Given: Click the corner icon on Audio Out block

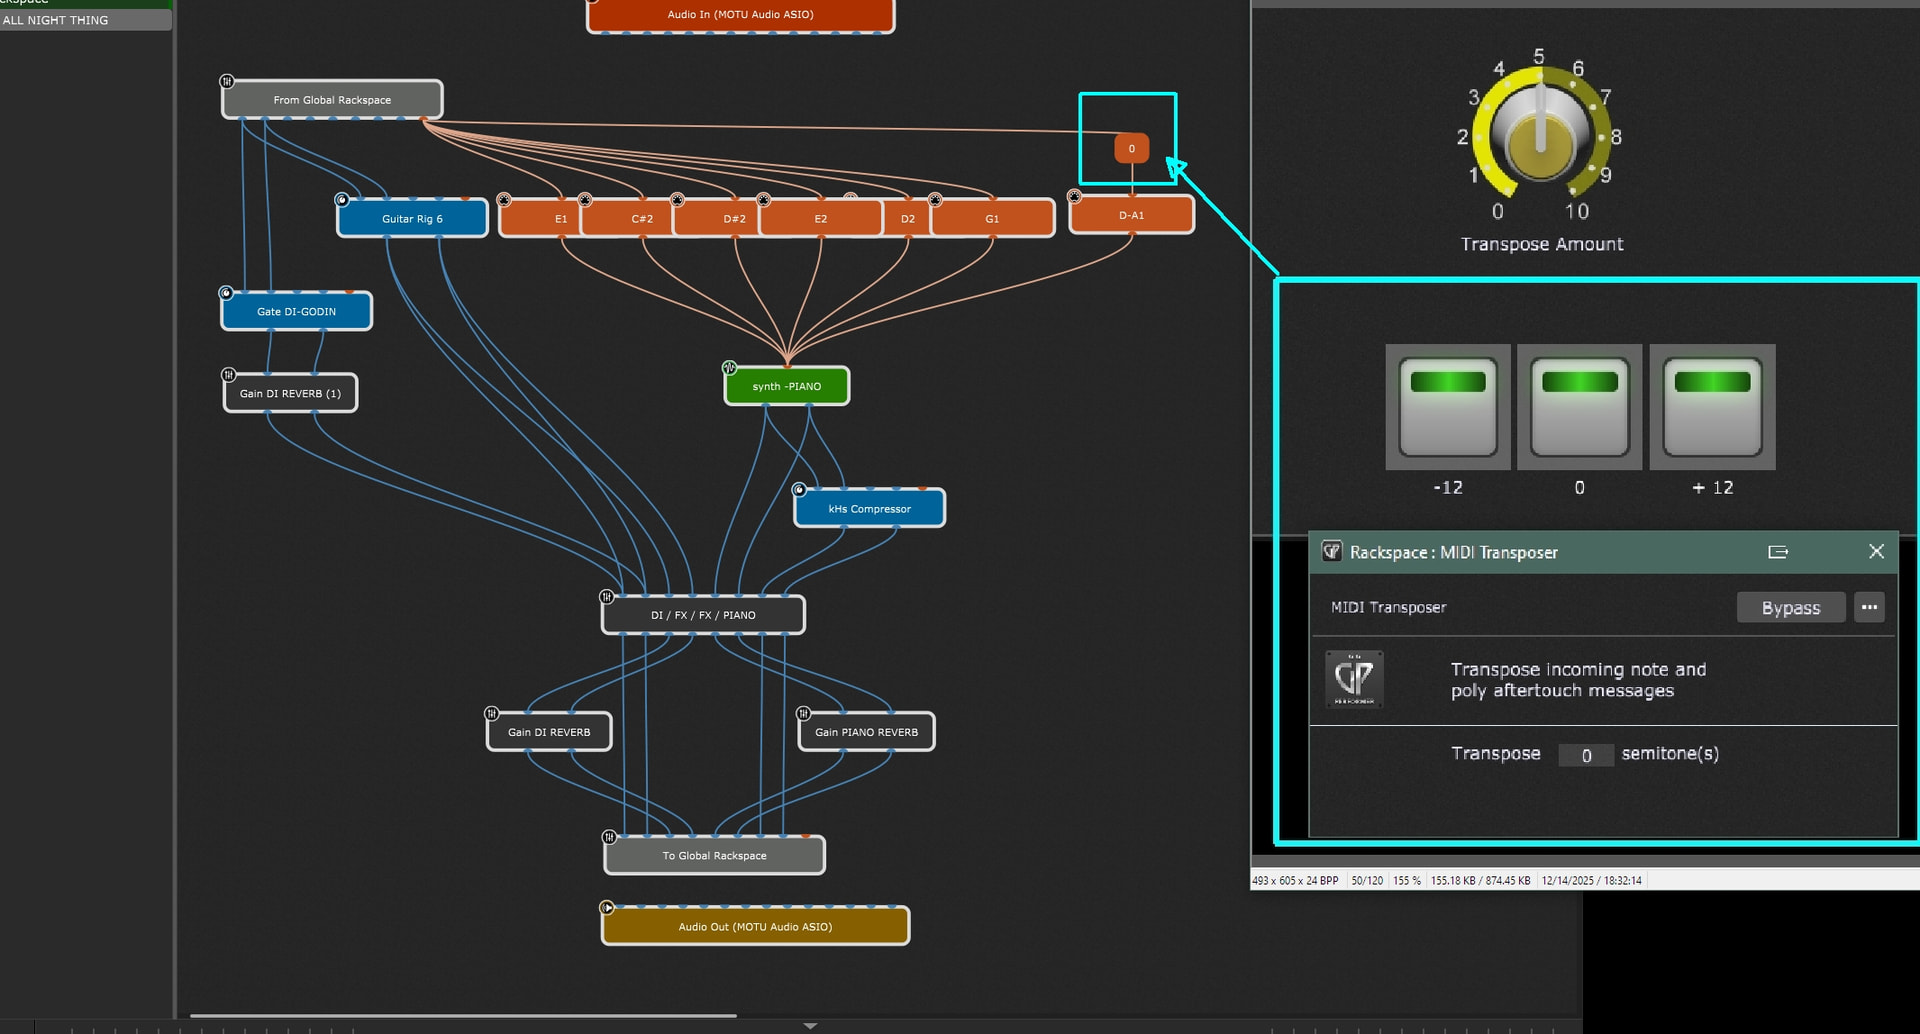Looking at the screenshot, I should (607, 908).
